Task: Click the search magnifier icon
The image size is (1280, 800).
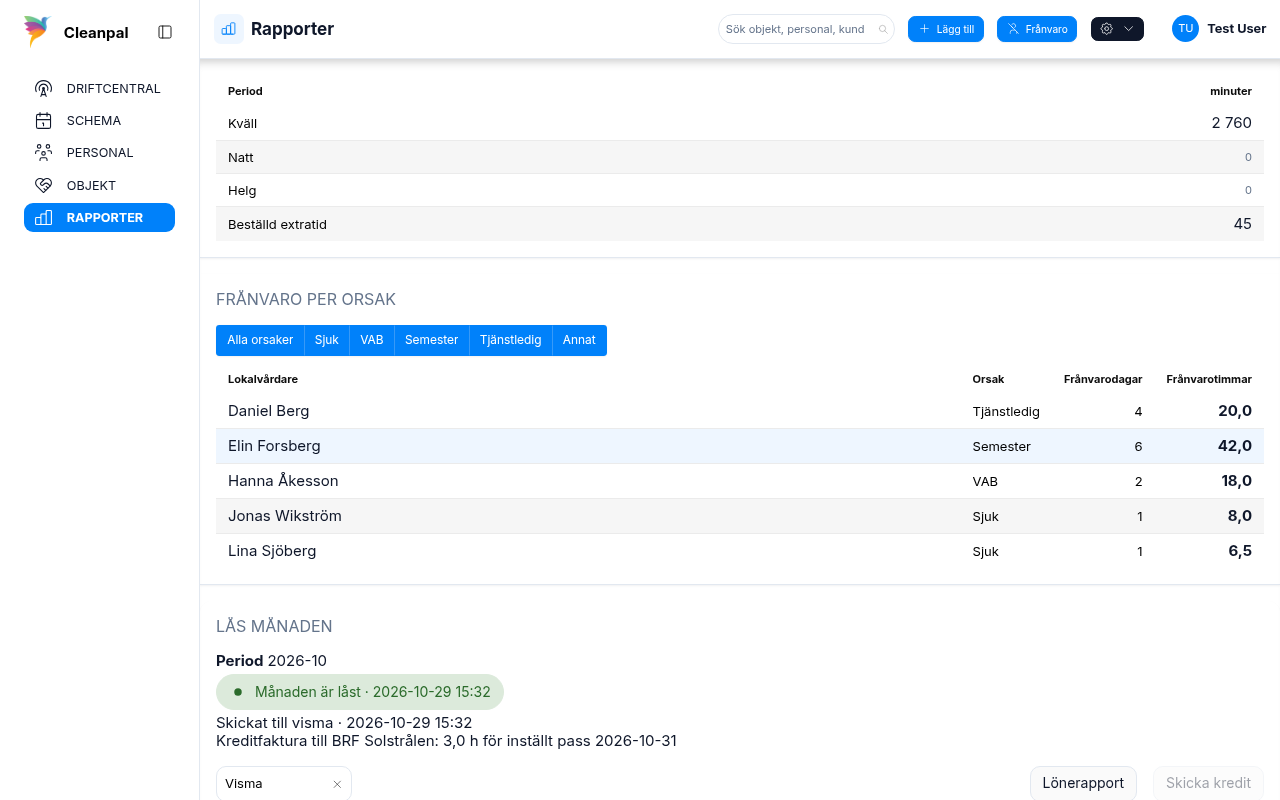Action: (x=883, y=30)
